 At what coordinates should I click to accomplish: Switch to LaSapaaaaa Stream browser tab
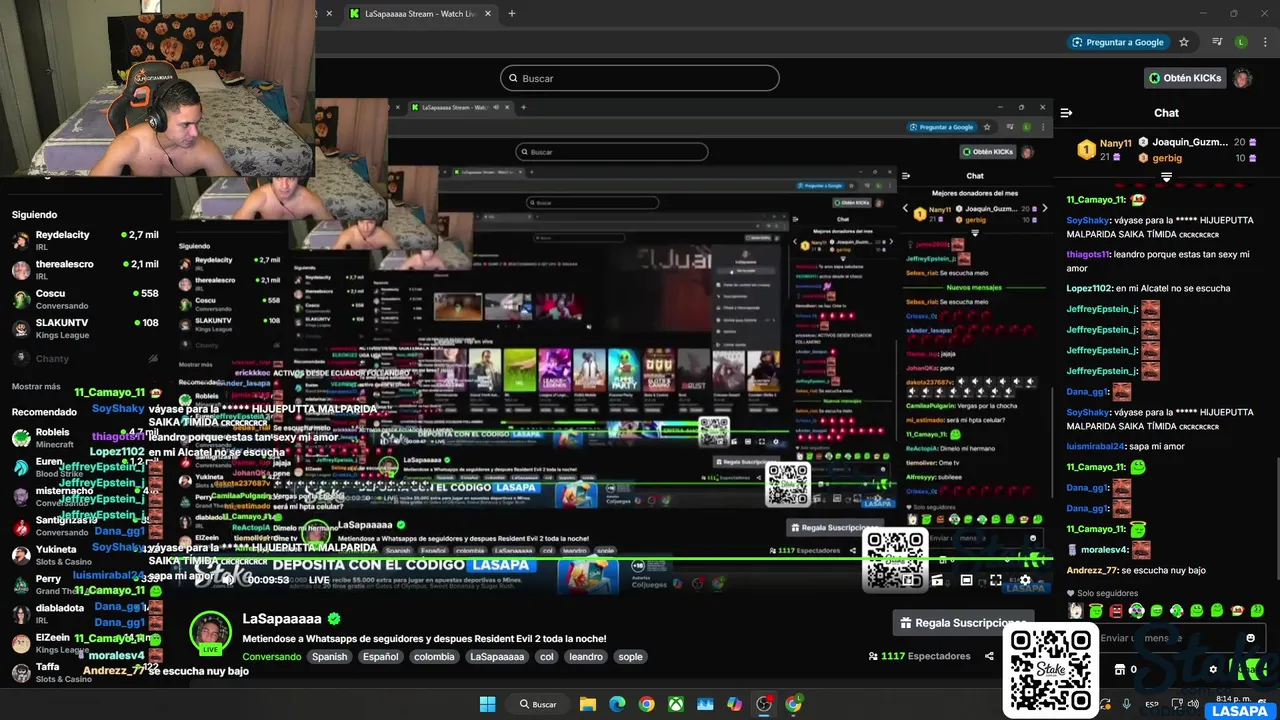420,14
